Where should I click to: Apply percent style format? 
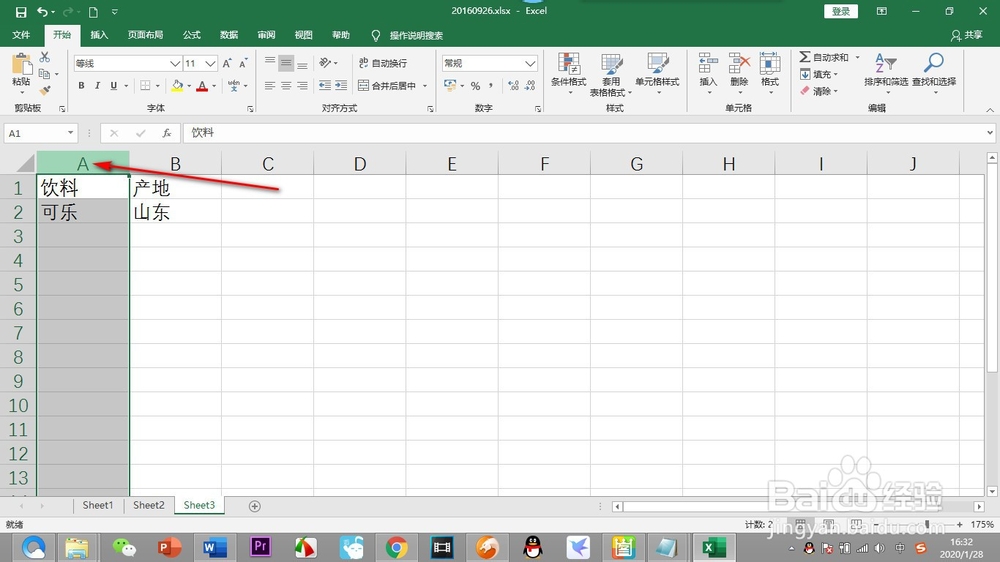475,85
